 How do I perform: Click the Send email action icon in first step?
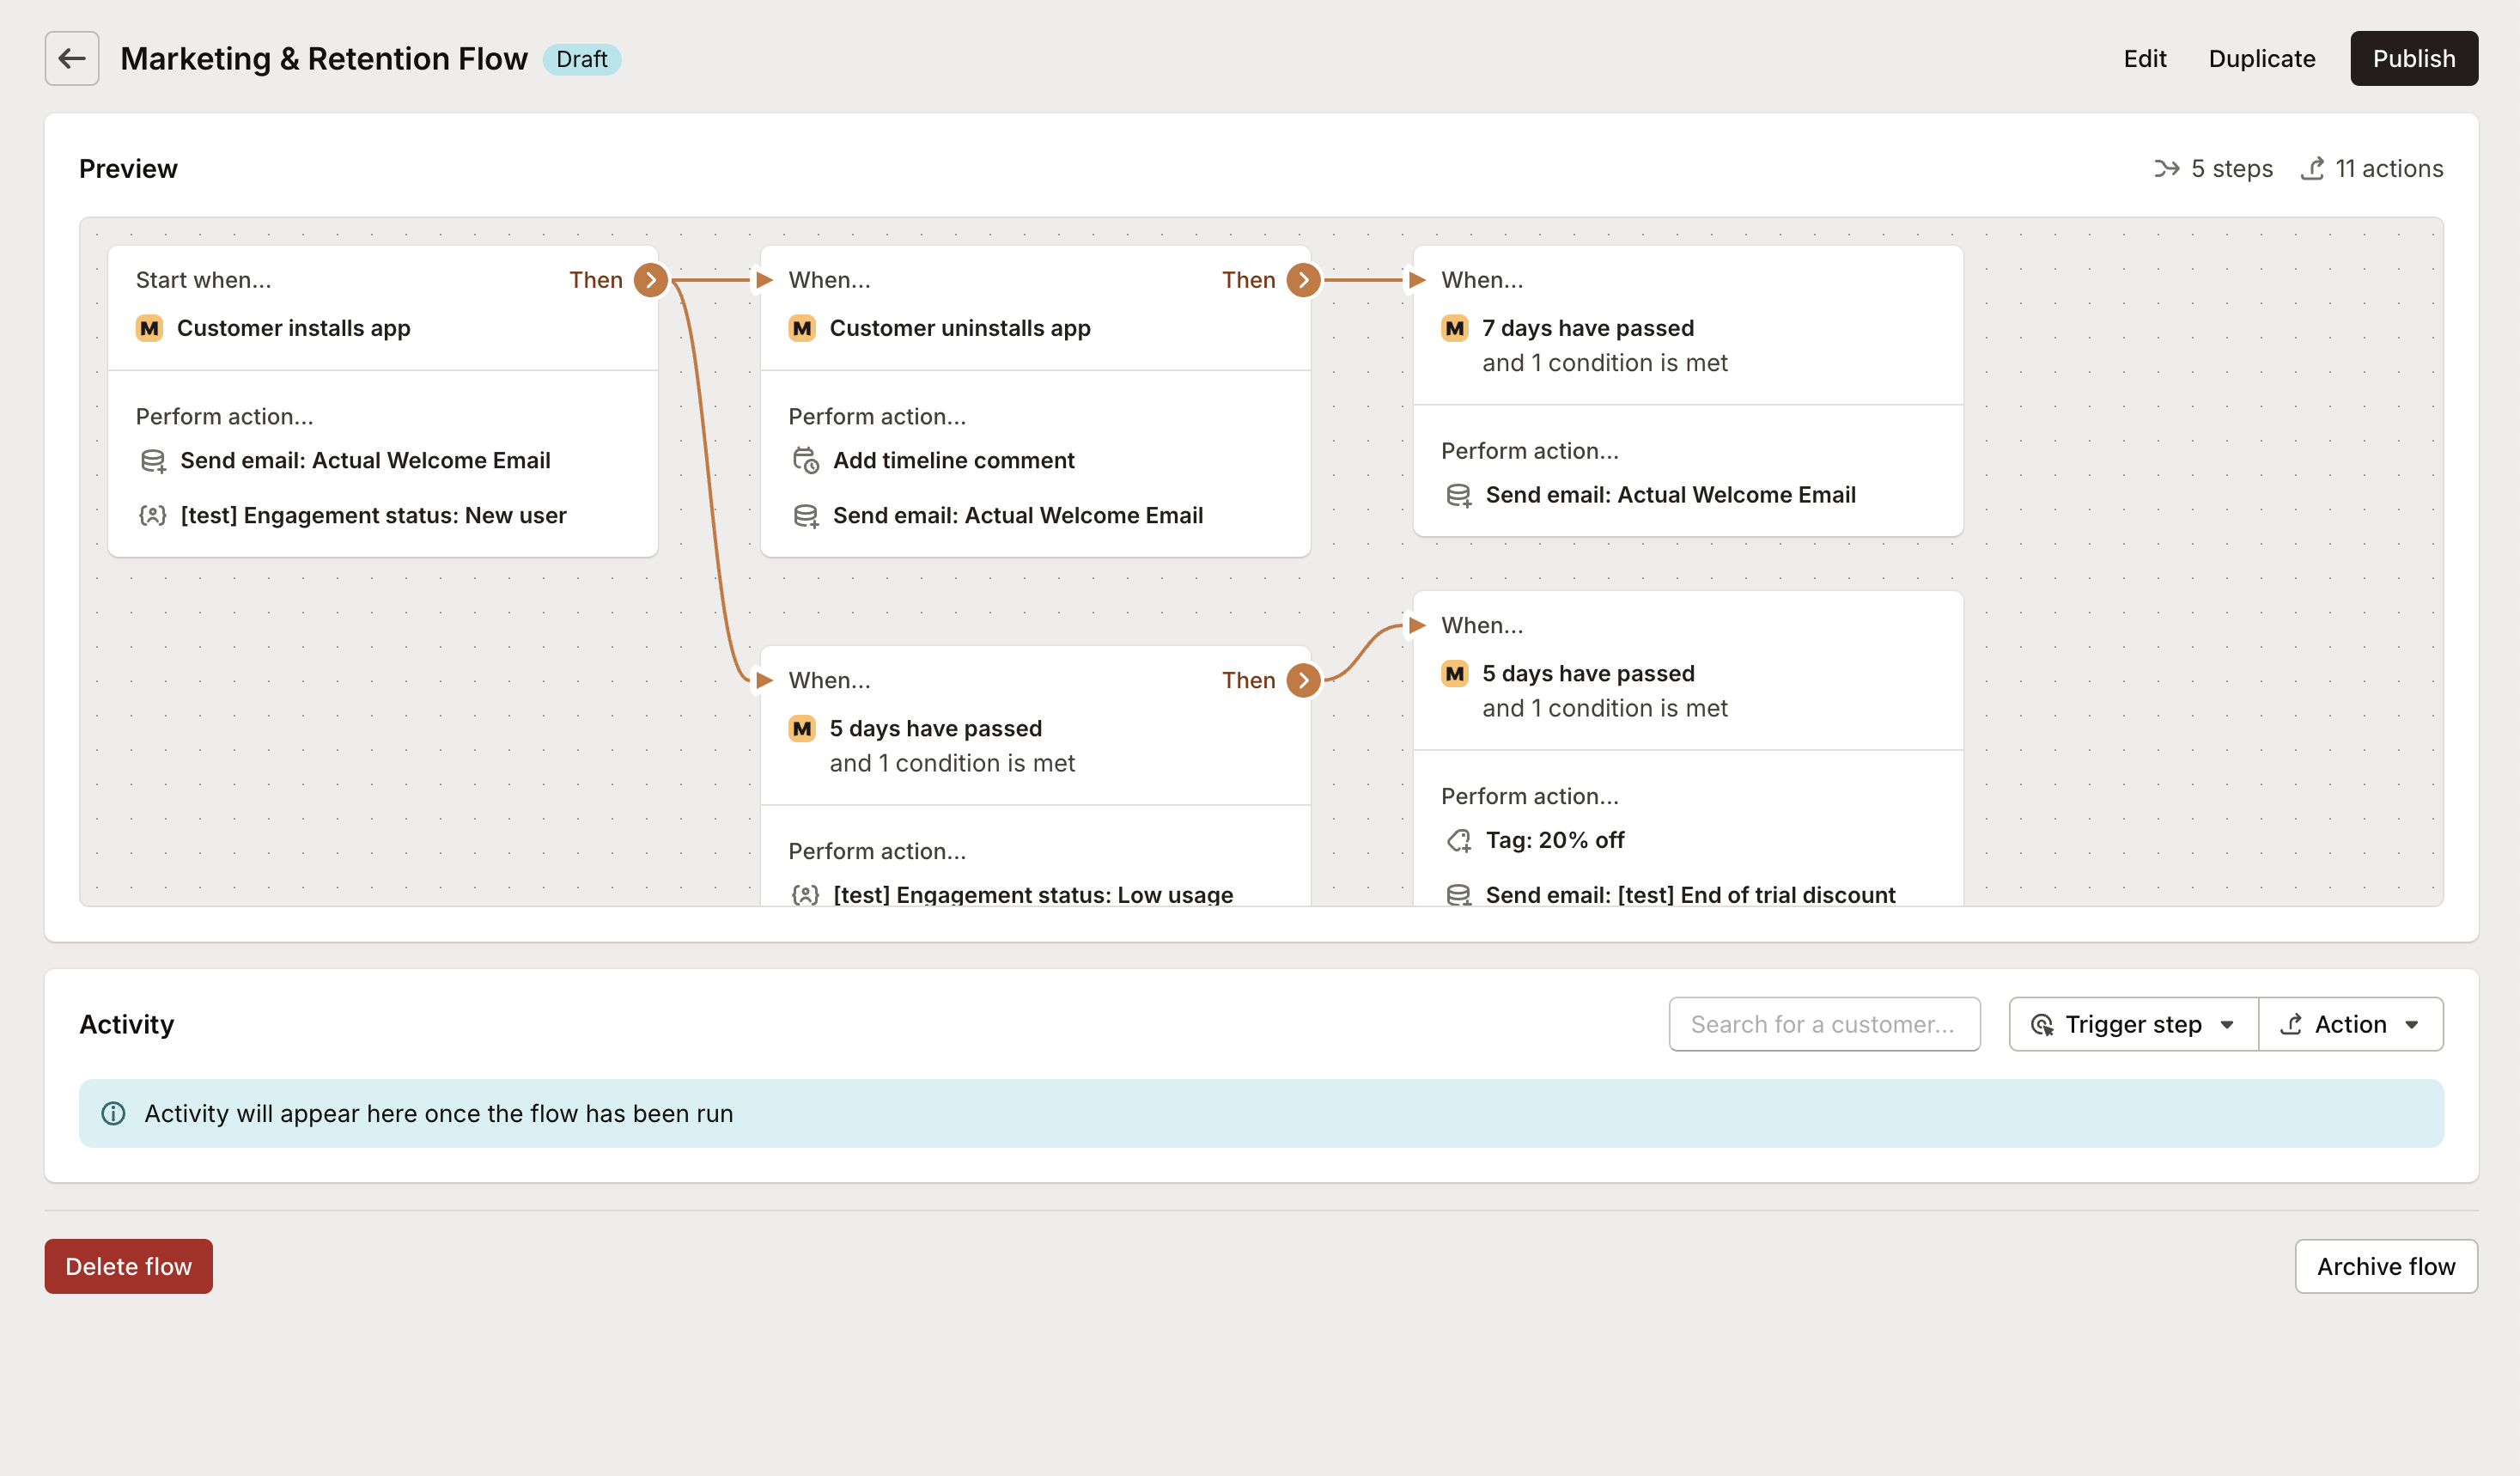(x=151, y=460)
